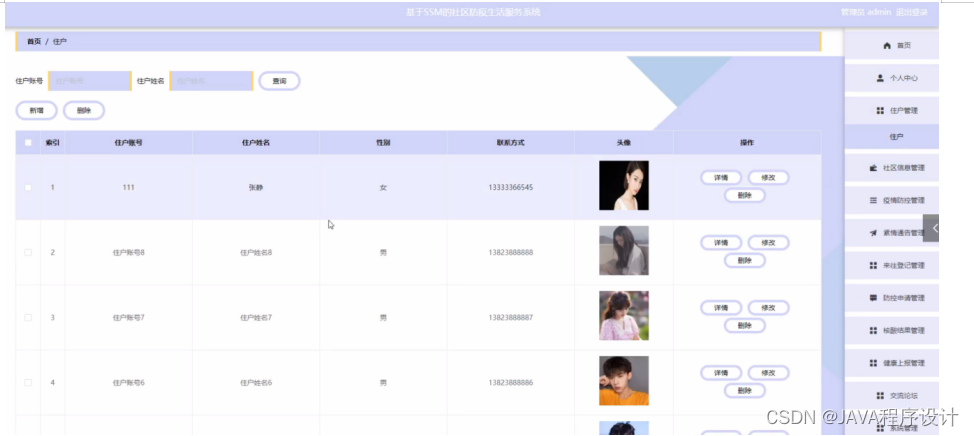This screenshot has height=436, width=974.
Task: Select account cell 111
Action: tap(129, 188)
